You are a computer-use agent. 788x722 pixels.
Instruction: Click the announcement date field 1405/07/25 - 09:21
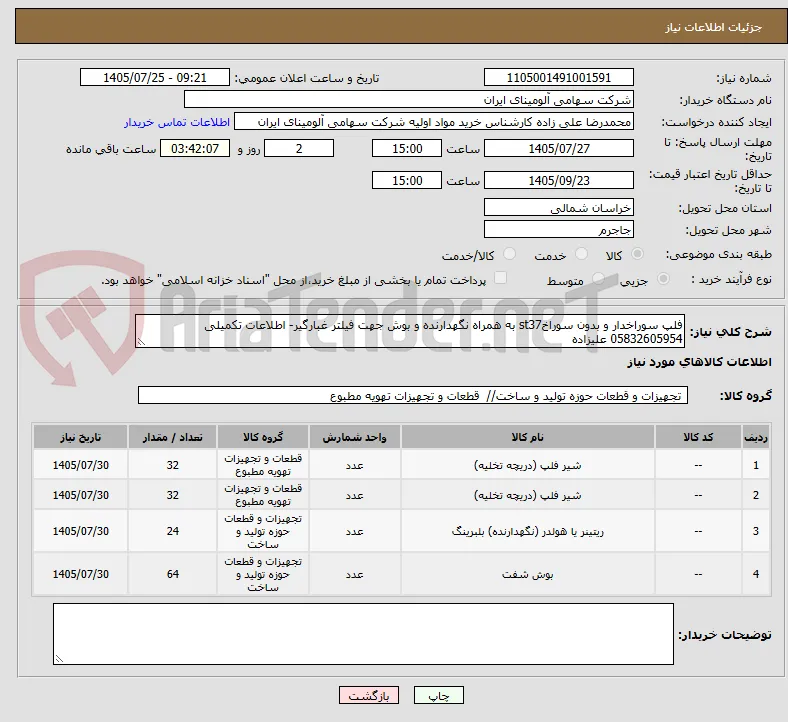pyautogui.click(x=155, y=78)
